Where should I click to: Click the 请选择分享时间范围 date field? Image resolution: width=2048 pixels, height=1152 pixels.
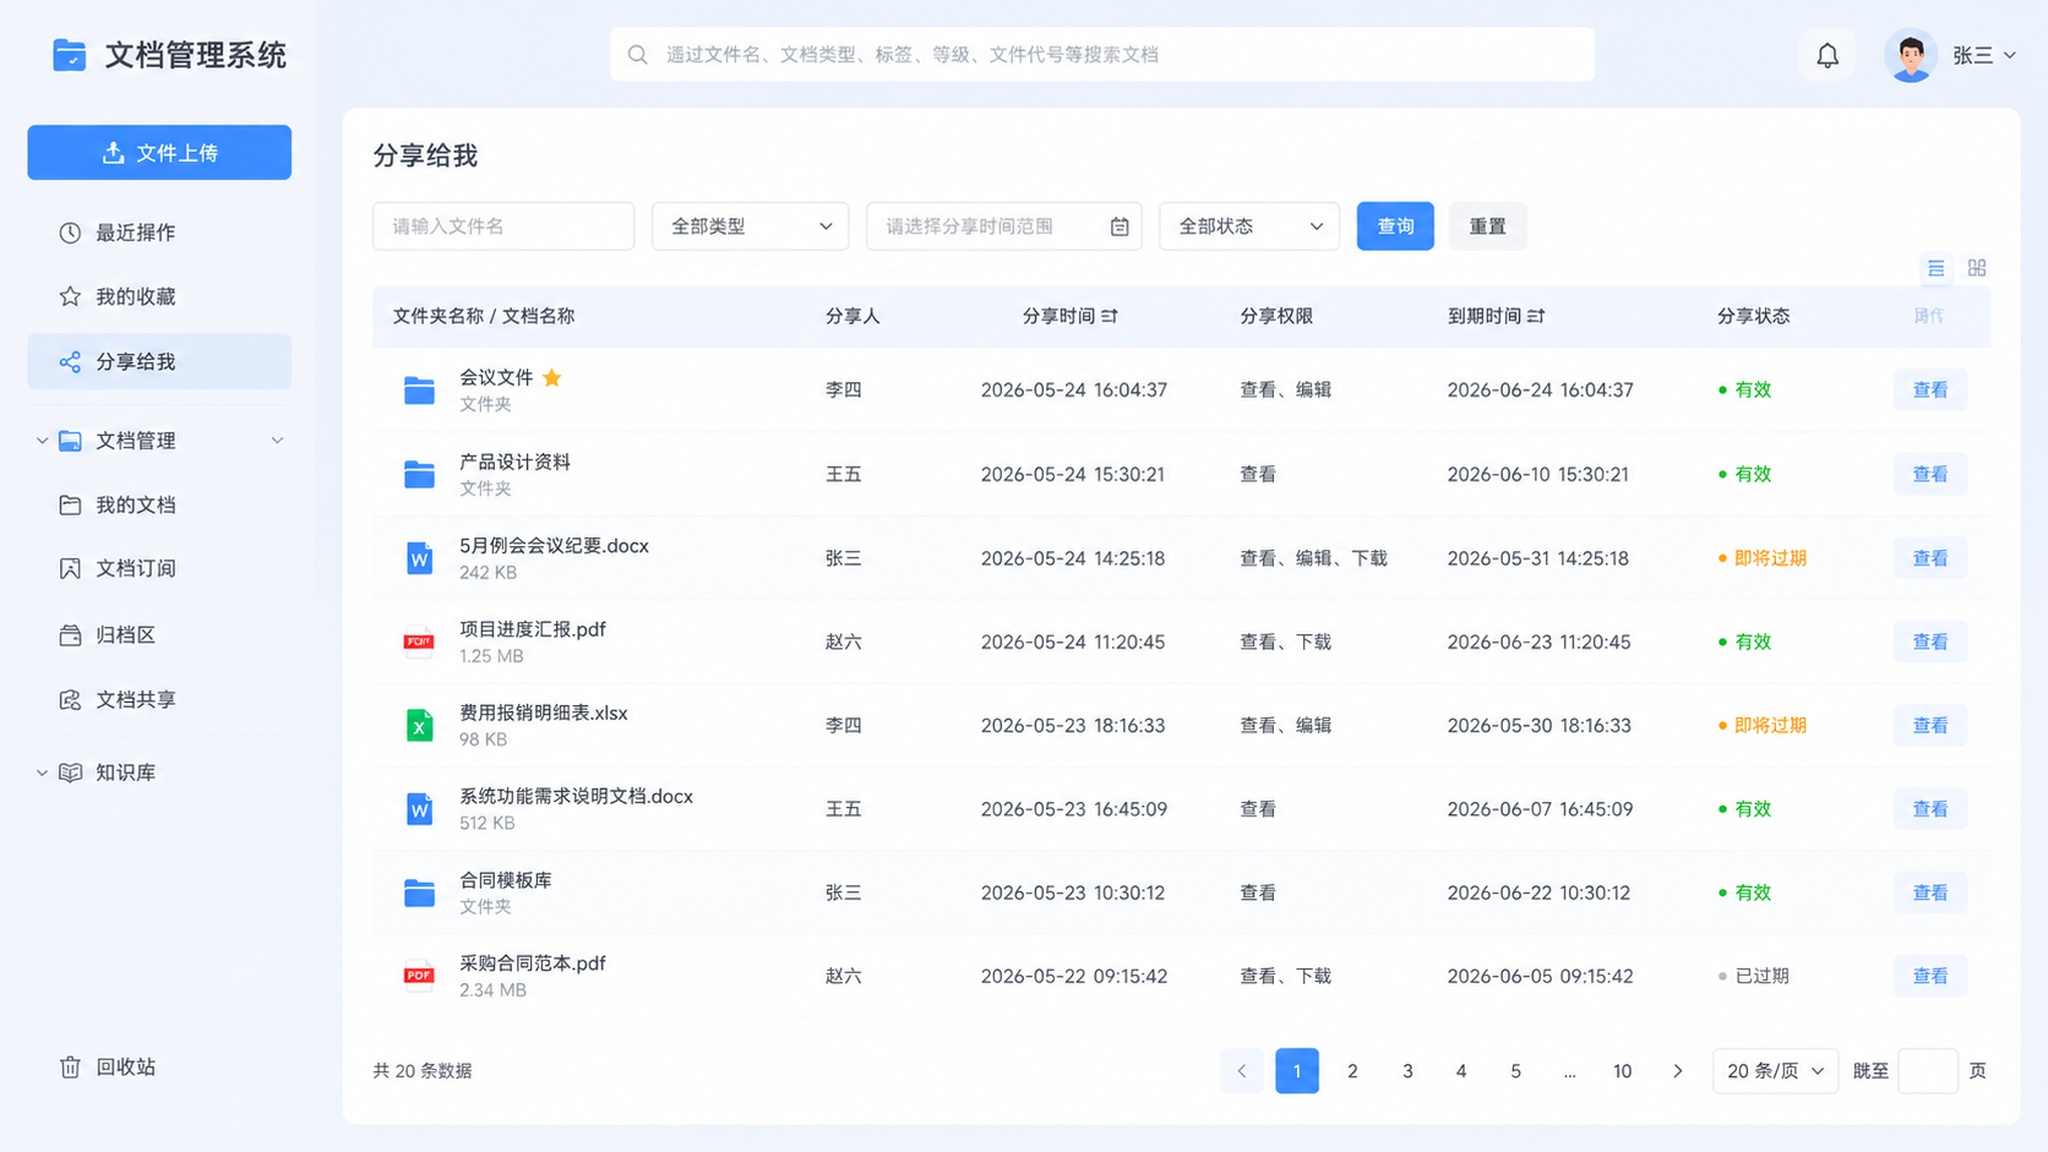[x=1003, y=226]
